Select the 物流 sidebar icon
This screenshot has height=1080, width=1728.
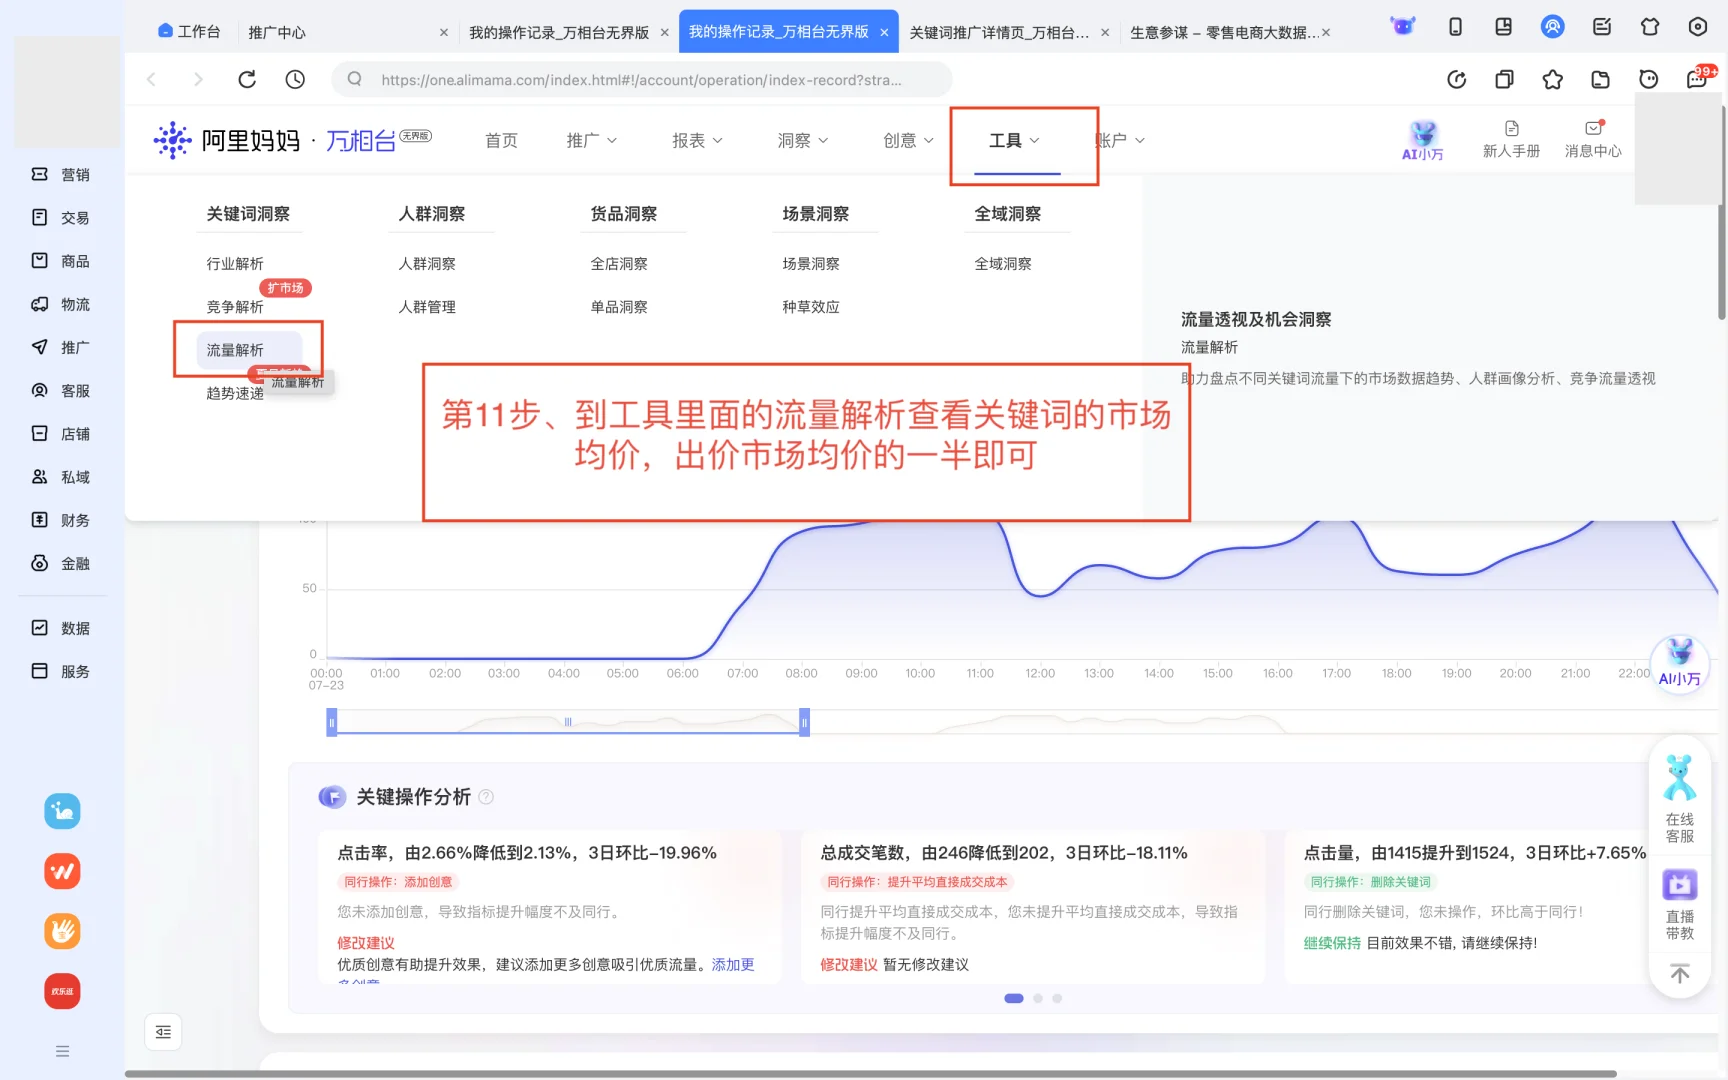pos(62,304)
